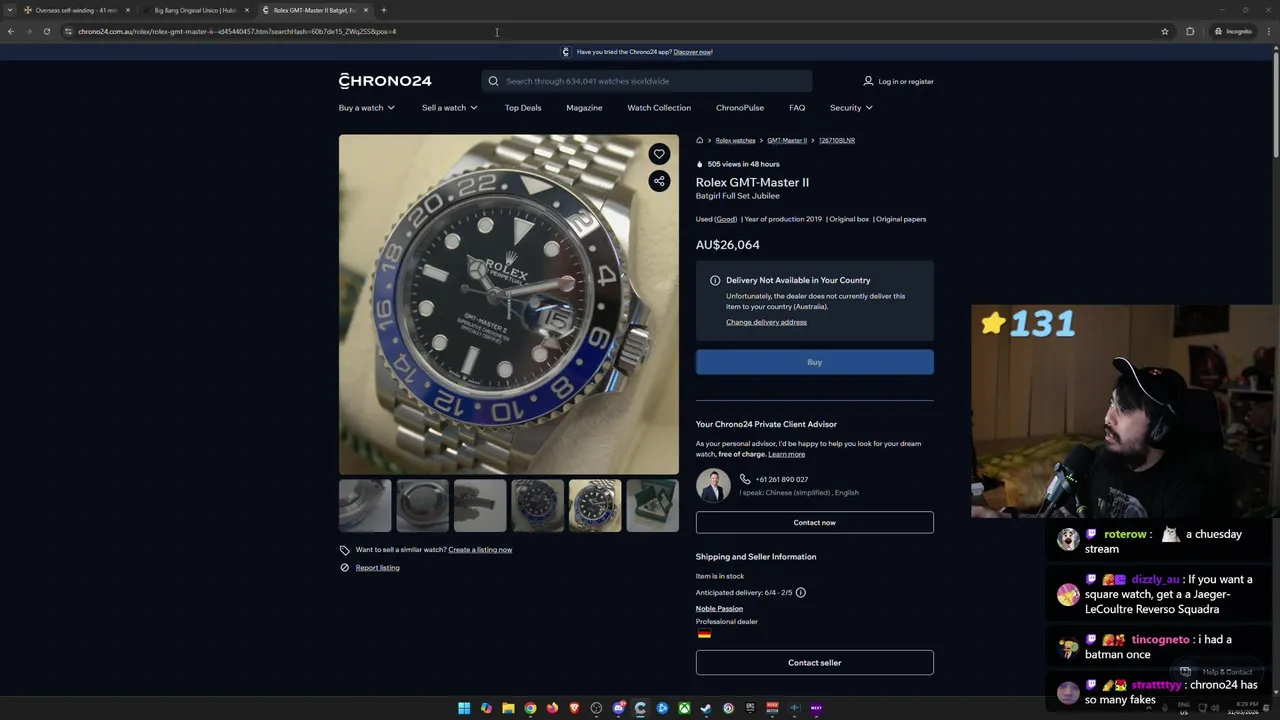Open the Windows Start menu

point(464,708)
